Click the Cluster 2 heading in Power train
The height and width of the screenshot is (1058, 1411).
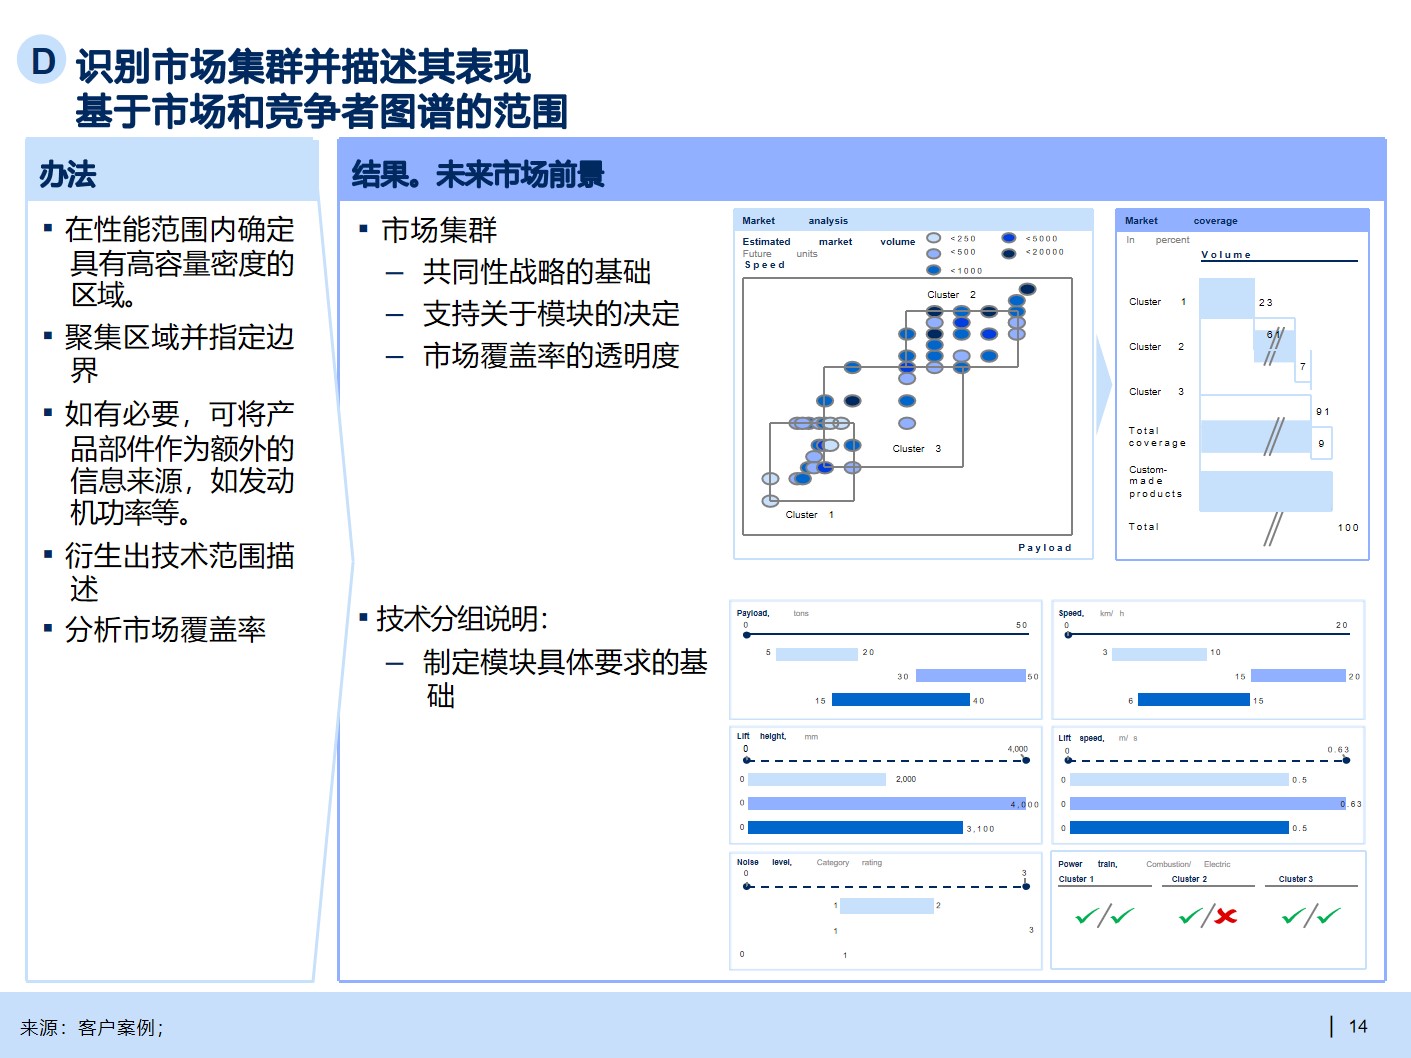pos(1190,880)
